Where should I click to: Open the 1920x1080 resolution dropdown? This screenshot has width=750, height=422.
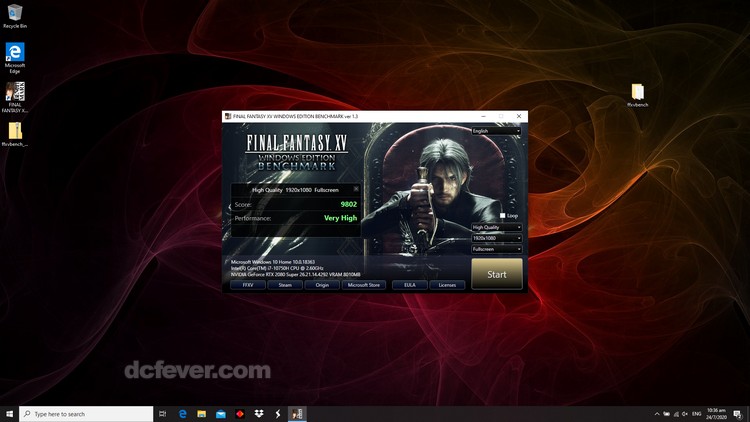(496, 238)
